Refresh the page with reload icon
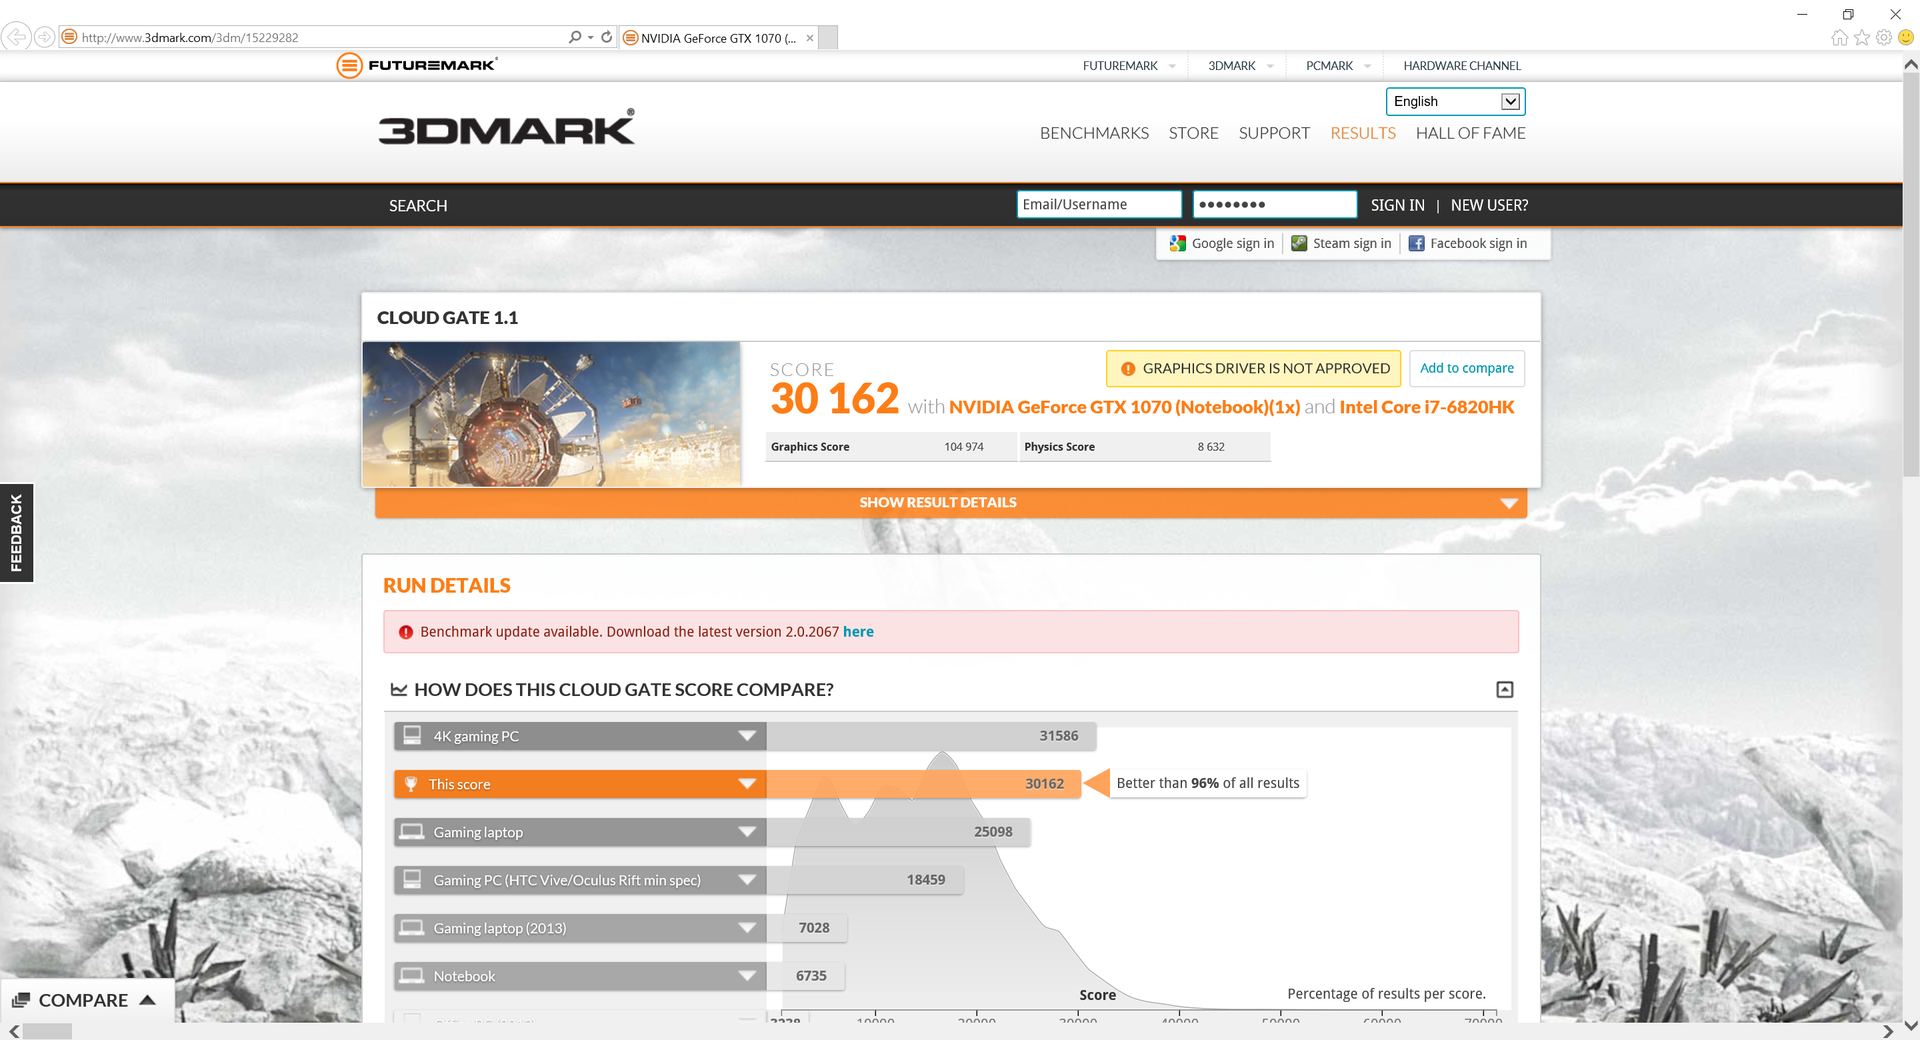 606,37
